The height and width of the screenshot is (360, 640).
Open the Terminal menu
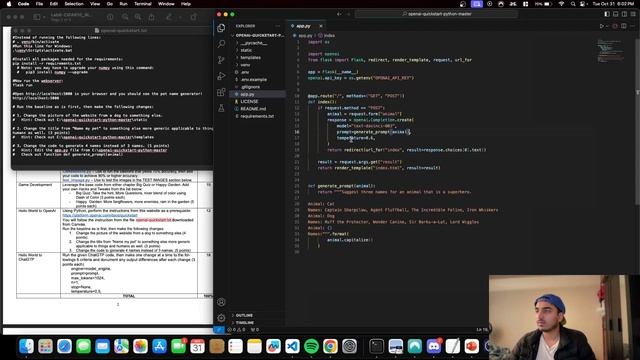coord(142,4)
